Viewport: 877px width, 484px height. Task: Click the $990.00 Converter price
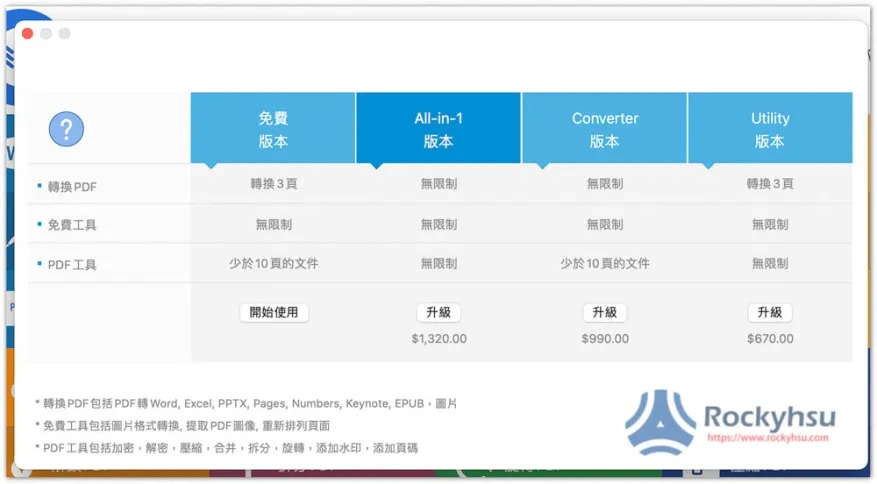(x=604, y=339)
